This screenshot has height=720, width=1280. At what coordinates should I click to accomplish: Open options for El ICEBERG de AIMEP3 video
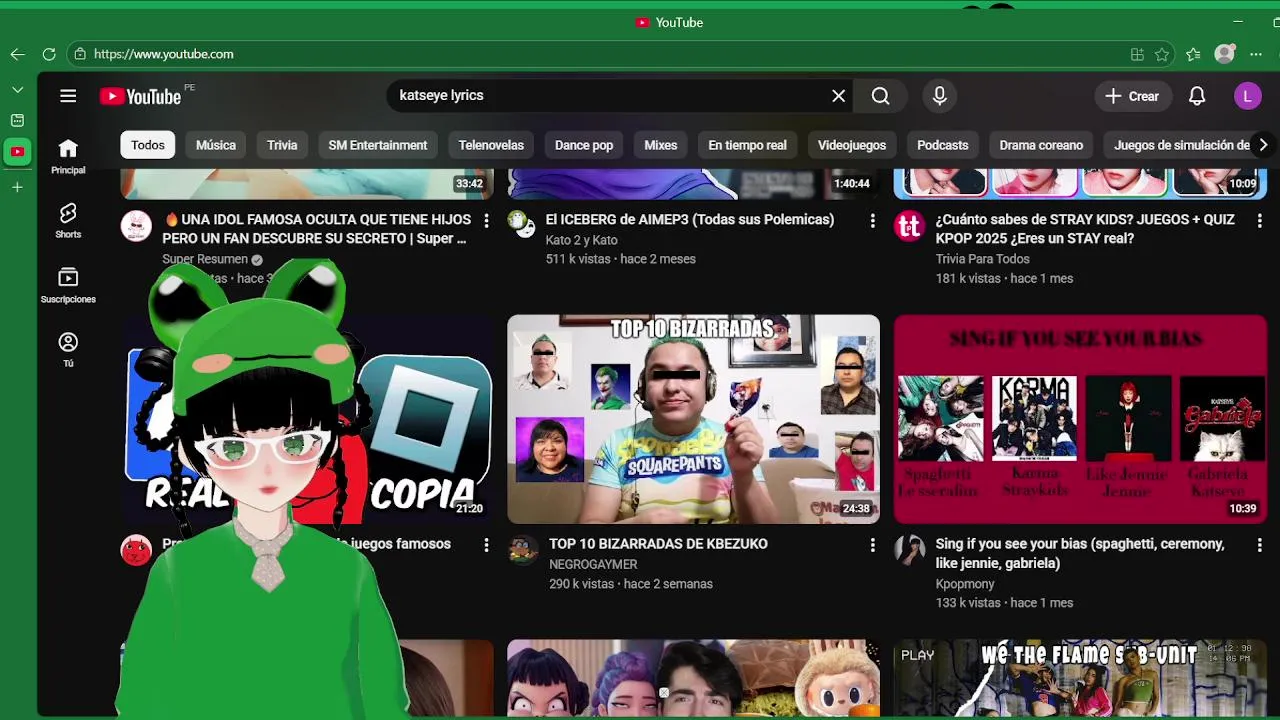tap(872, 220)
